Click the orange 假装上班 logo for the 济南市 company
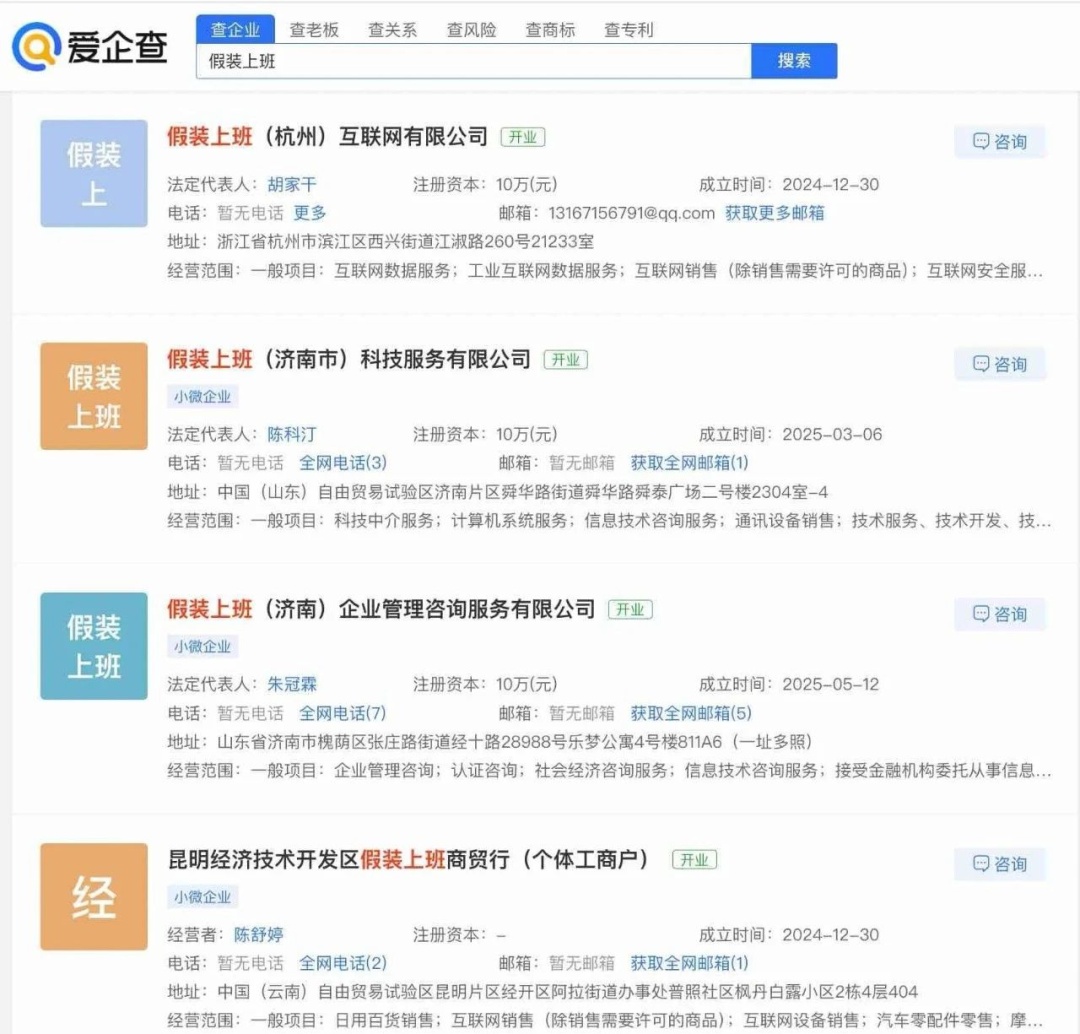1080x1034 pixels. pos(94,396)
